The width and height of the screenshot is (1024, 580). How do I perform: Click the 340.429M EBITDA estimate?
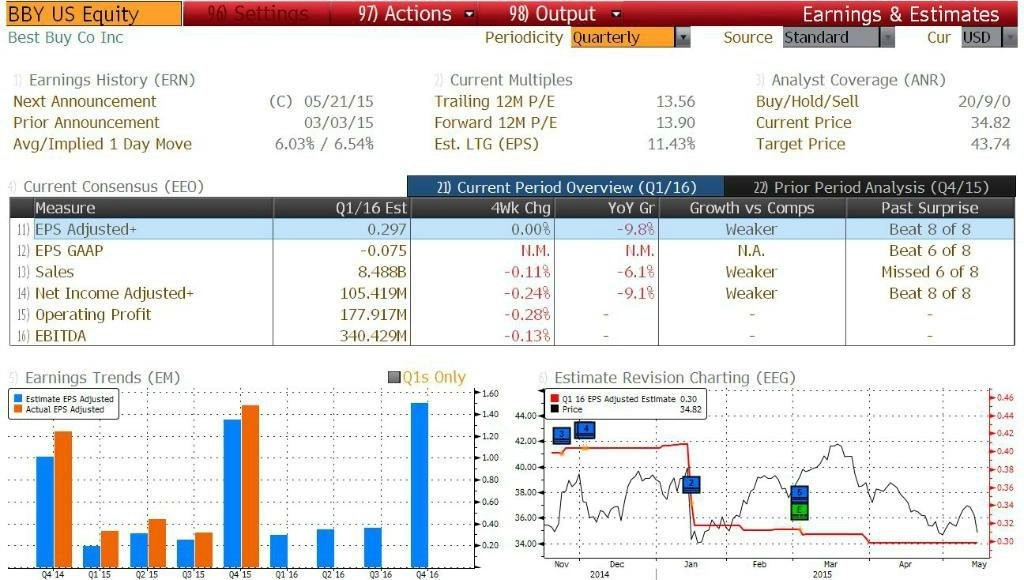[x=374, y=336]
